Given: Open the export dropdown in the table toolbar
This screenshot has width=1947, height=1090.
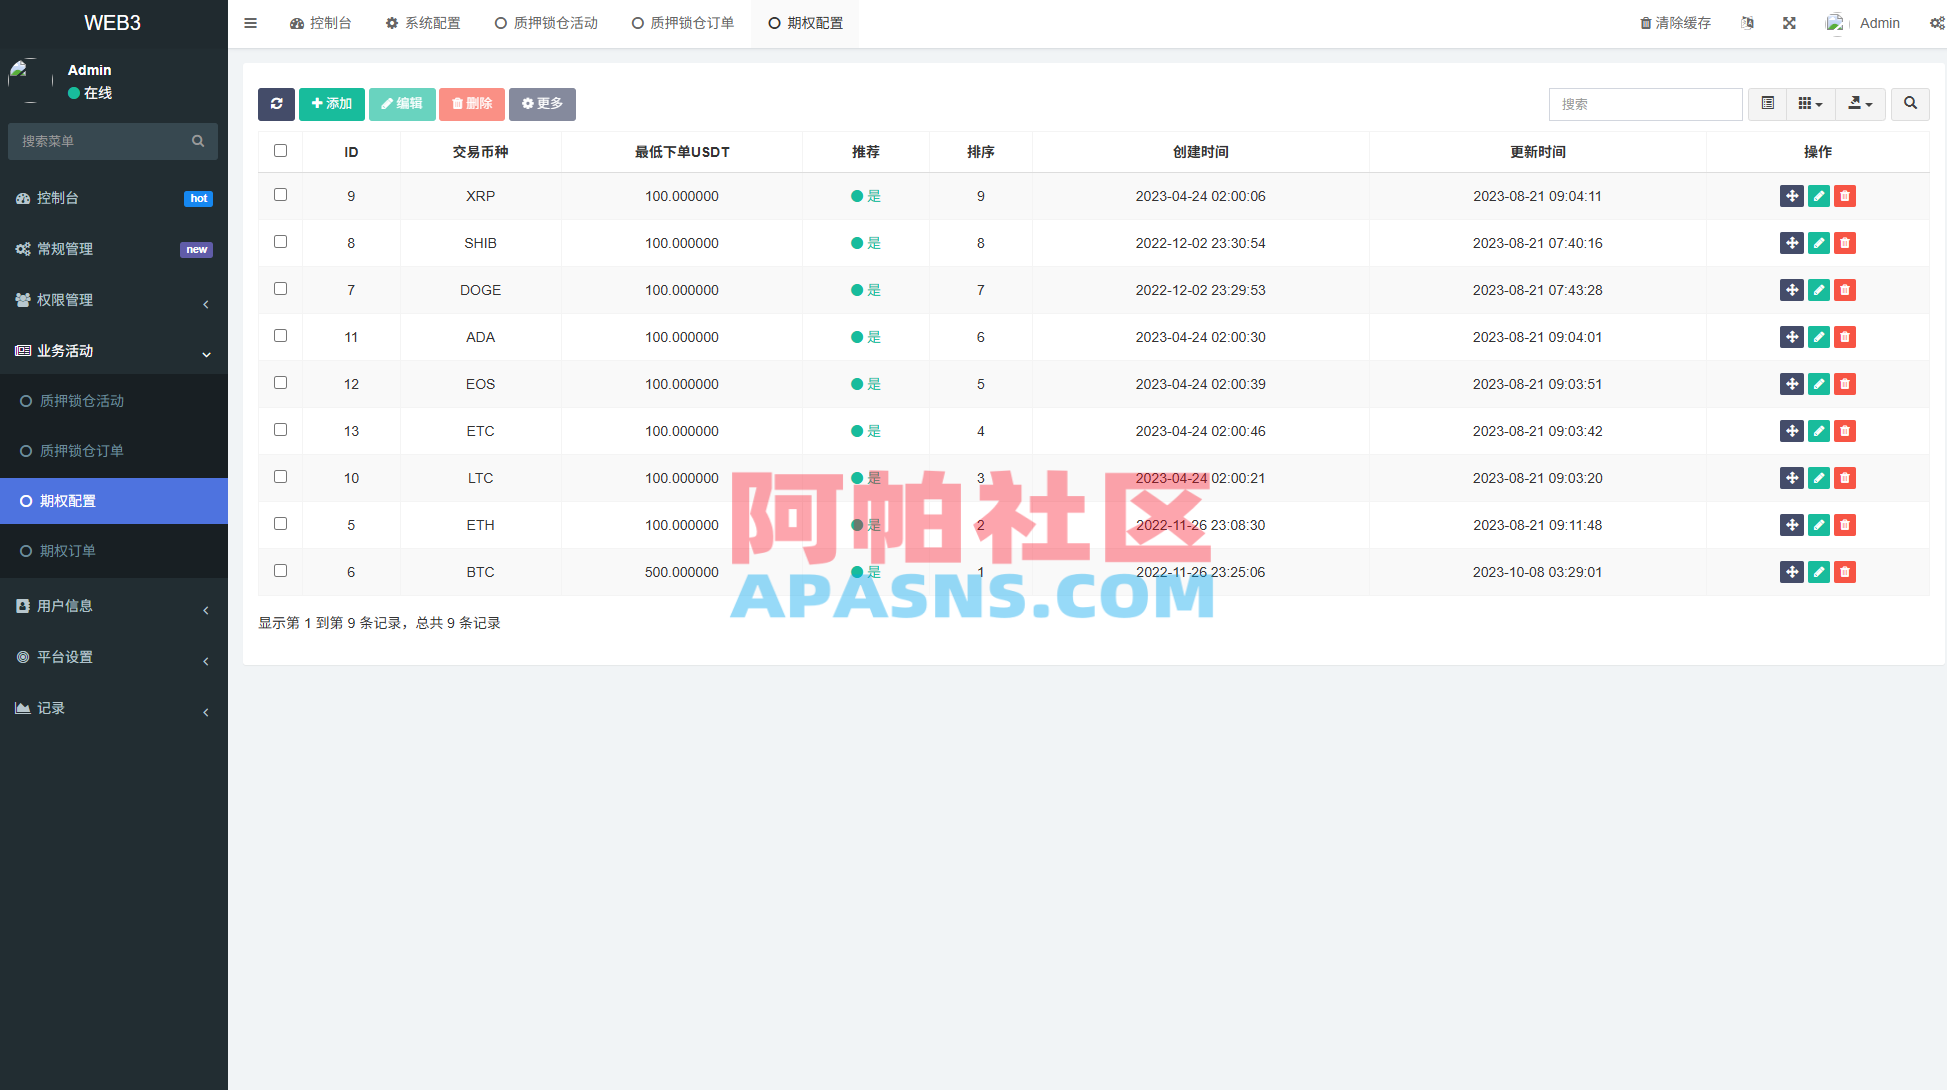Looking at the screenshot, I should (1860, 104).
